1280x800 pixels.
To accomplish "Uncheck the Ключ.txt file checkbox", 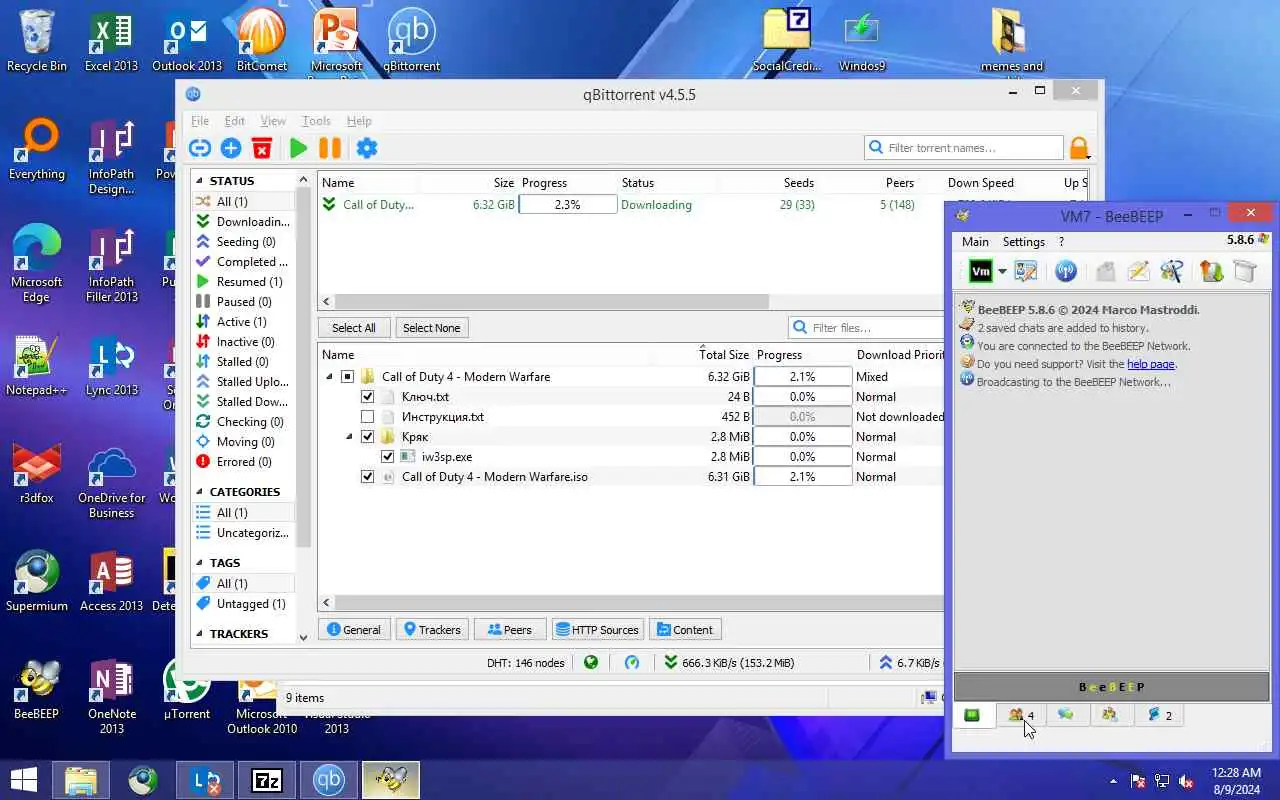I will click(367, 397).
